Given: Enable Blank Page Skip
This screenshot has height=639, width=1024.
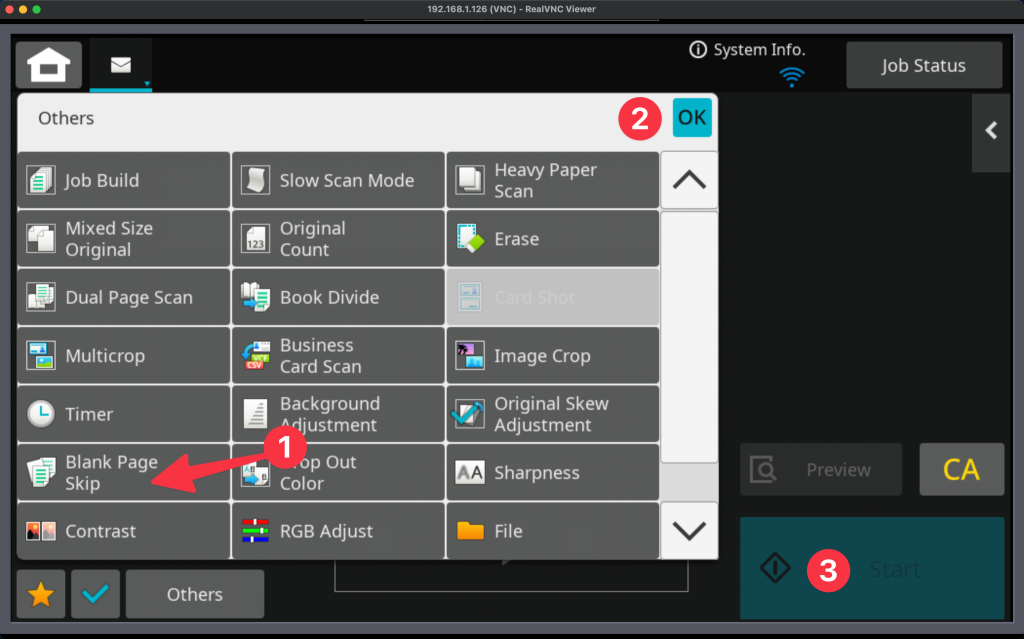Looking at the screenshot, I should coord(124,473).
